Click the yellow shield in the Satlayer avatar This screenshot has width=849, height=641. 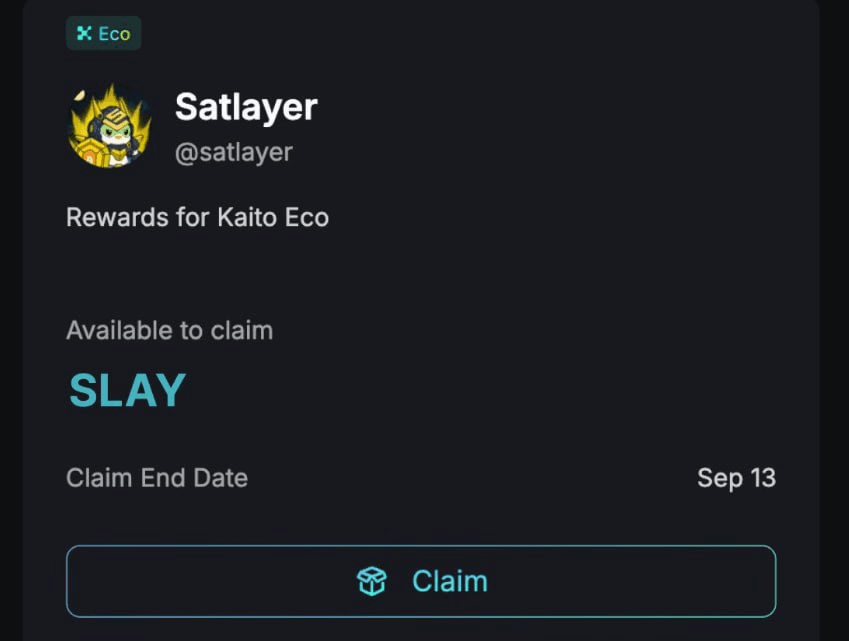pyautogui.click(x=89, y=153)
